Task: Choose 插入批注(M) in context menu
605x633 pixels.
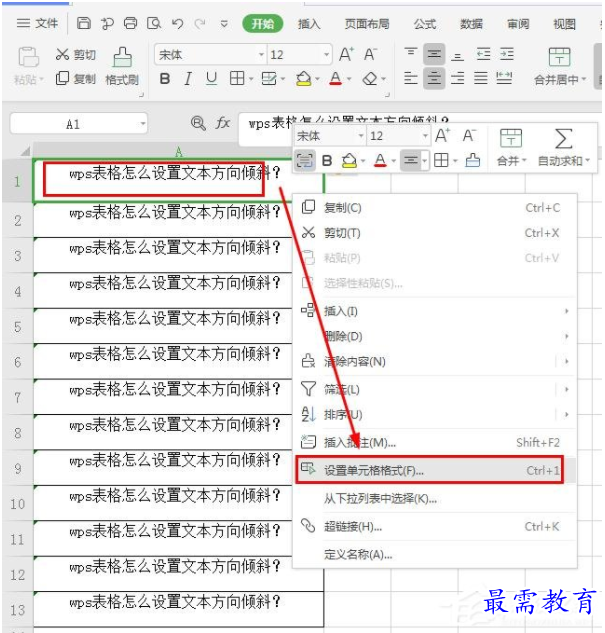Action: [x=434, y=442]
